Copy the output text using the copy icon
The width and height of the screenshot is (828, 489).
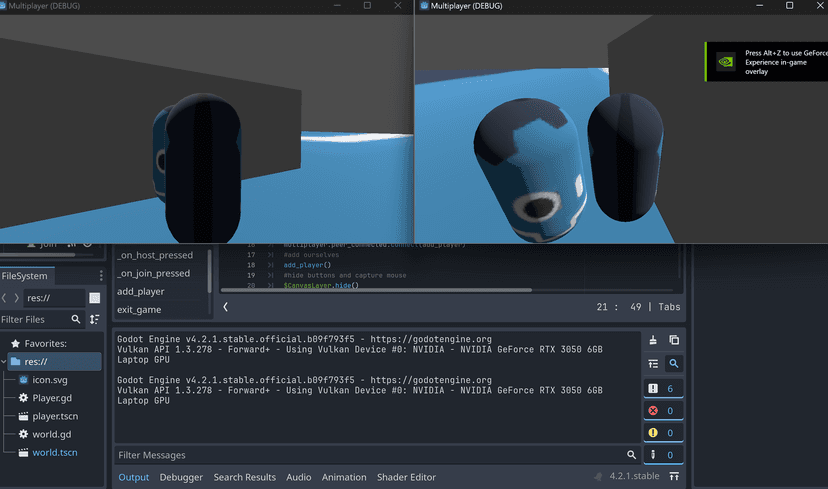(x=674, y=340)
